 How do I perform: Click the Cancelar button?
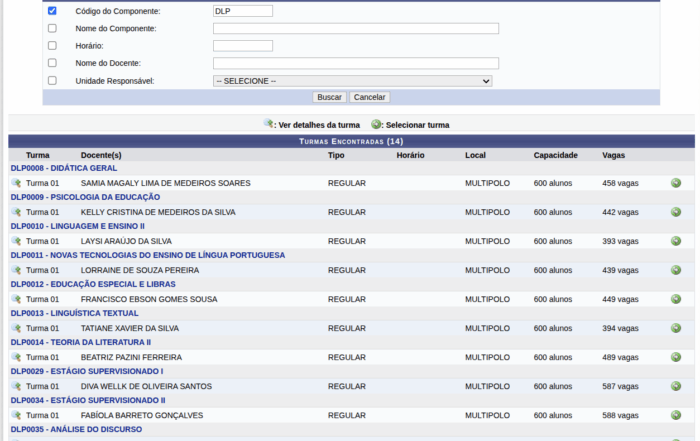(x=369, y=98)
